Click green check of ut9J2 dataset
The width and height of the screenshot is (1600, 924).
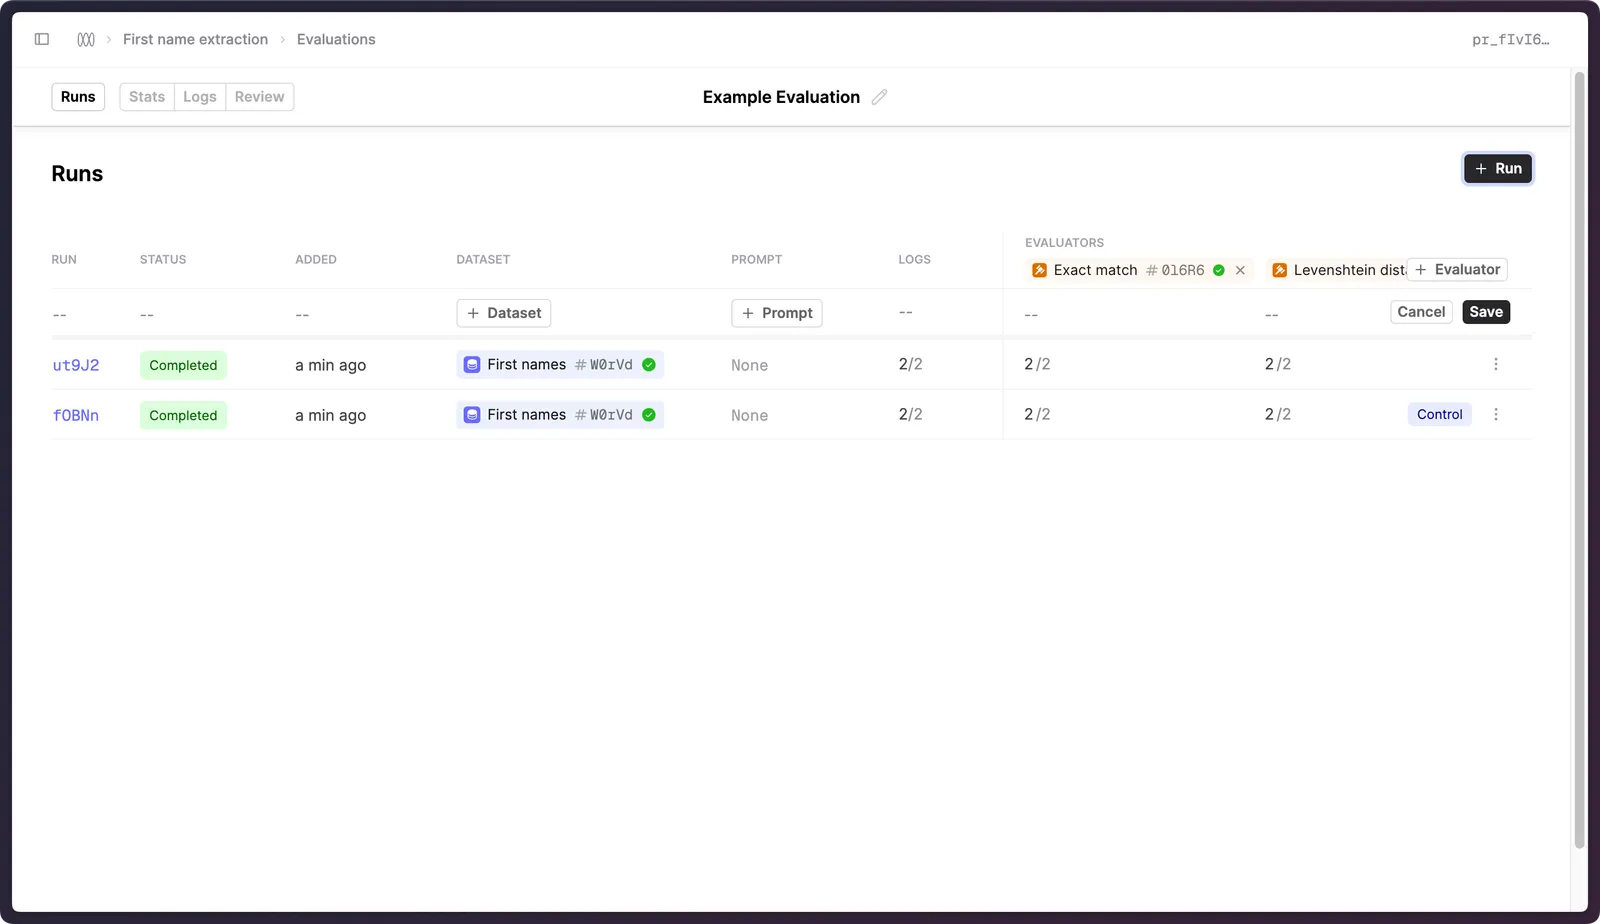pyautogui.click(x=649, y=365)
